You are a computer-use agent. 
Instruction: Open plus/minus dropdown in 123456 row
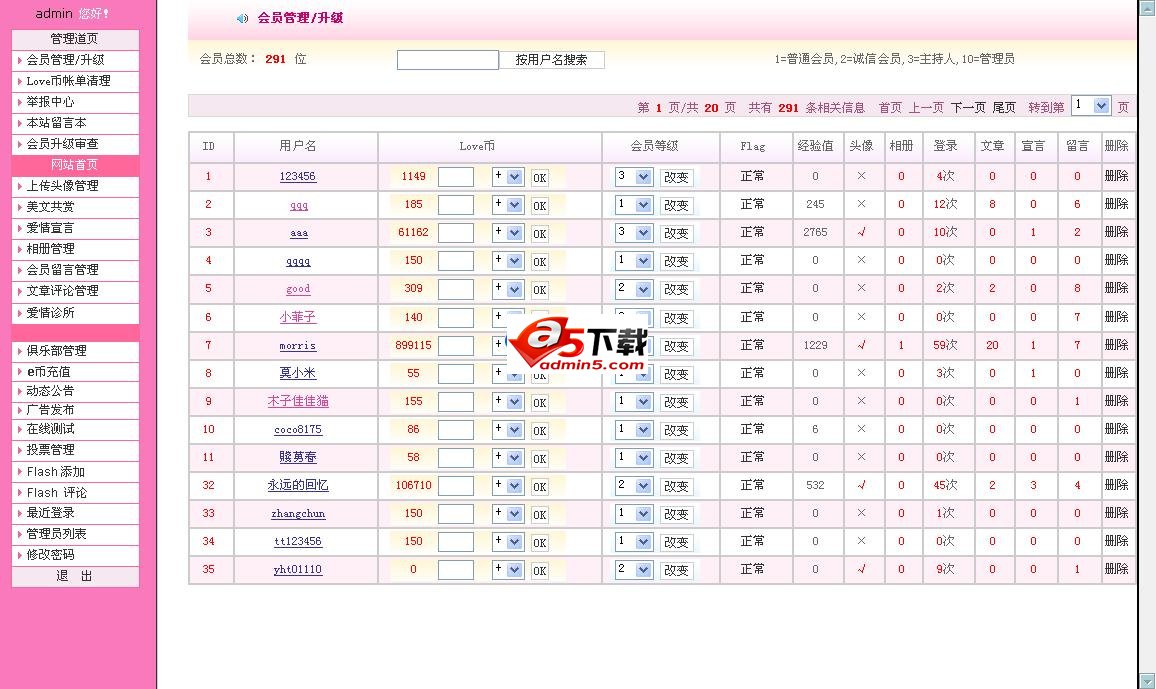[x=508, y=177]
